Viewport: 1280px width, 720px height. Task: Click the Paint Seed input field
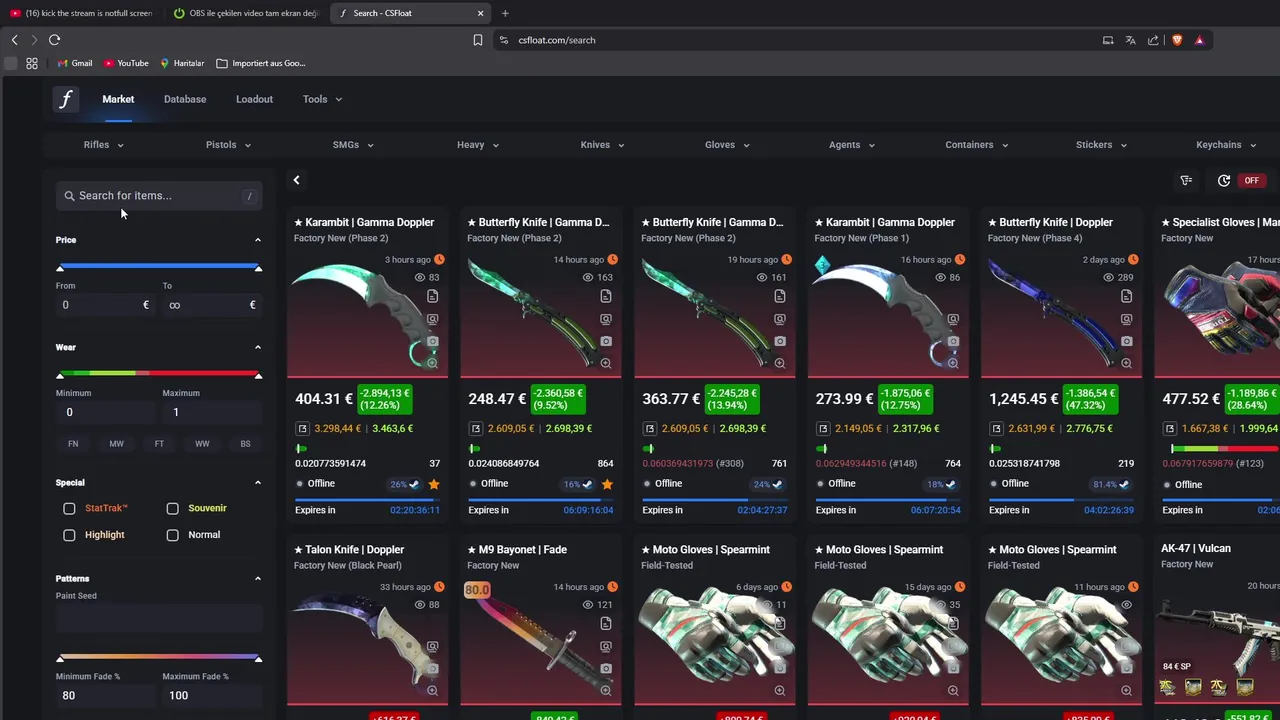[x=159, y=619]
